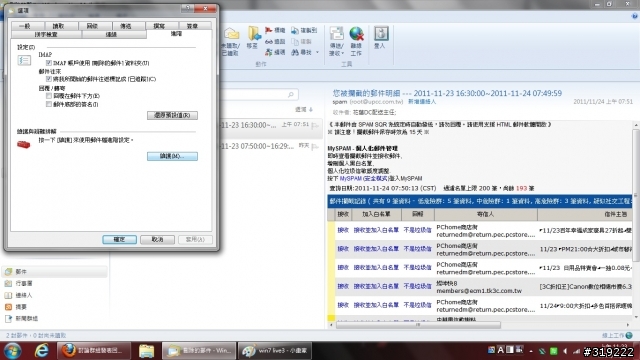Click the Watch glasses button in ribbon

[x=275, y=41]
